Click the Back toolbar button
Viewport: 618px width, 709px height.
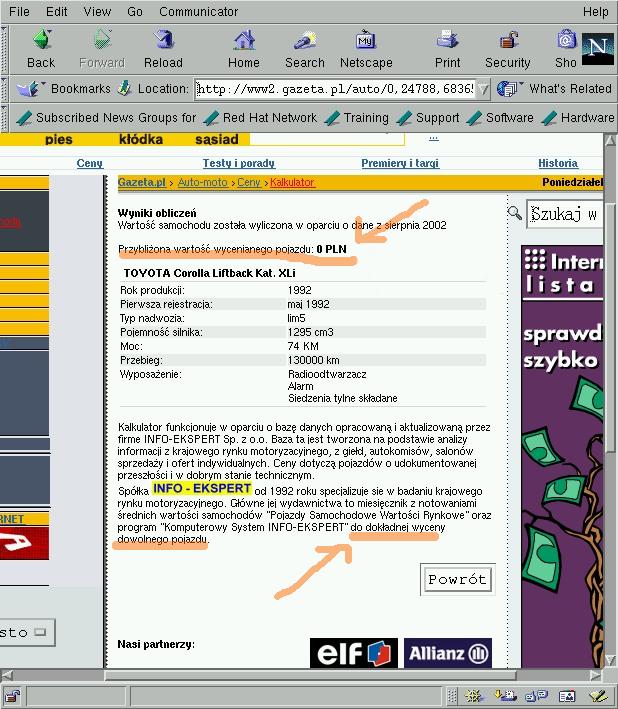coord(41,49)
